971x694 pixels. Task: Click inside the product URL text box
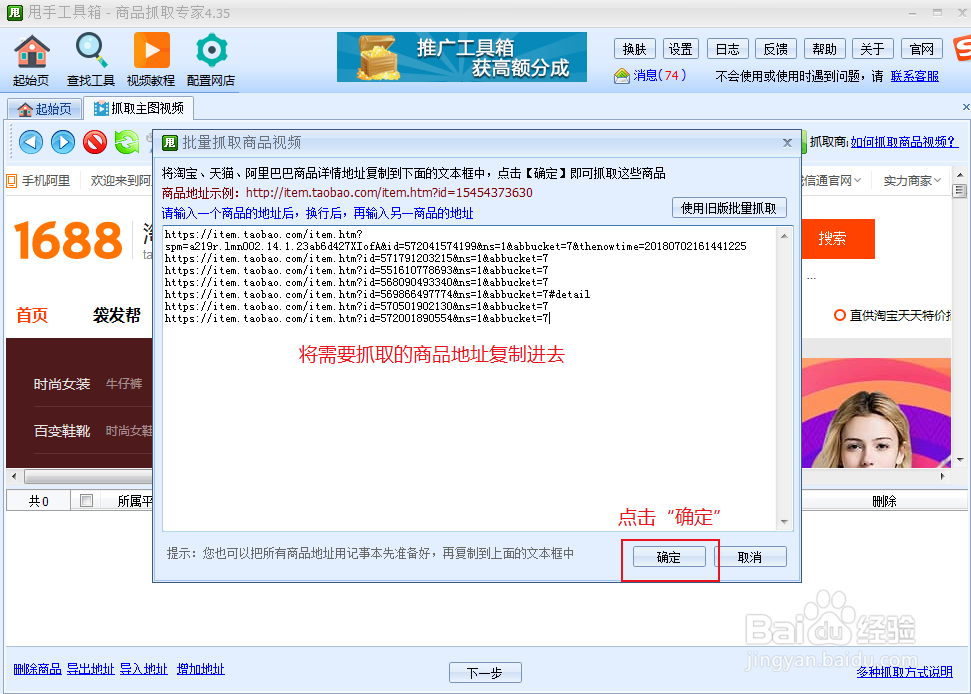coord(469,378)
